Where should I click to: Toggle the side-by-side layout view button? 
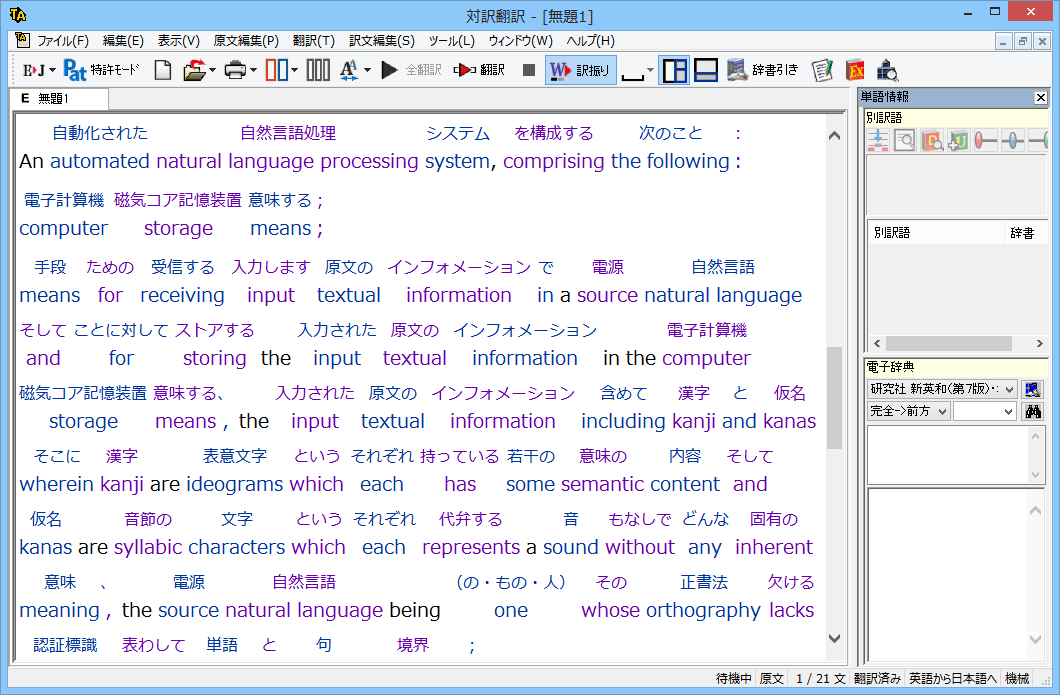pos(675,70)
